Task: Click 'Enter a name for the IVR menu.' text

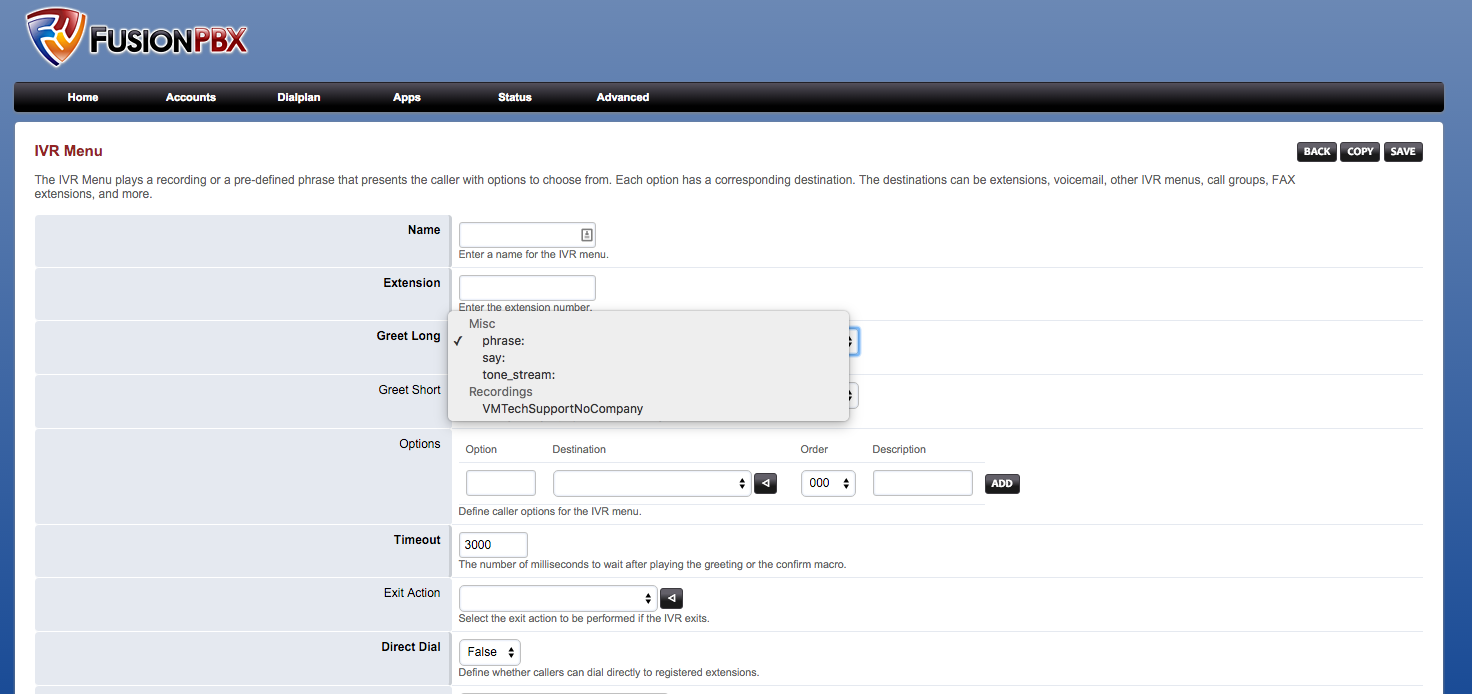Action: (534, 254)
